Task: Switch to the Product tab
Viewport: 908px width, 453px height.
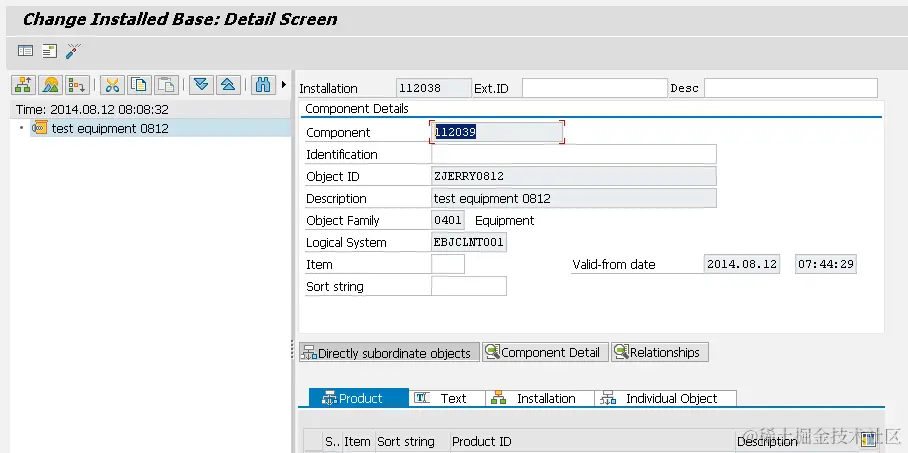Action: pos(359,398)
